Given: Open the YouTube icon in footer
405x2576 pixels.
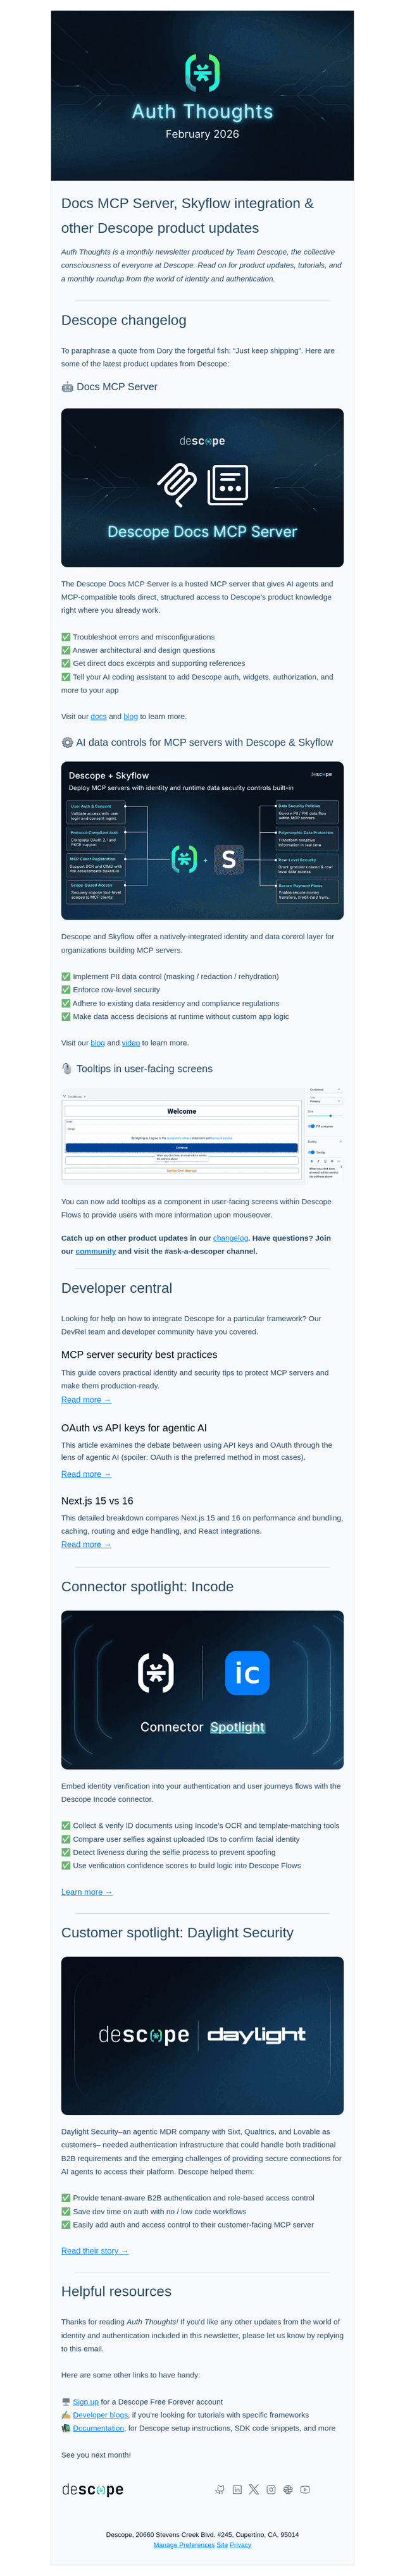Looking at the screenshot, I should pyautogui.click(x=305, y=2489).
